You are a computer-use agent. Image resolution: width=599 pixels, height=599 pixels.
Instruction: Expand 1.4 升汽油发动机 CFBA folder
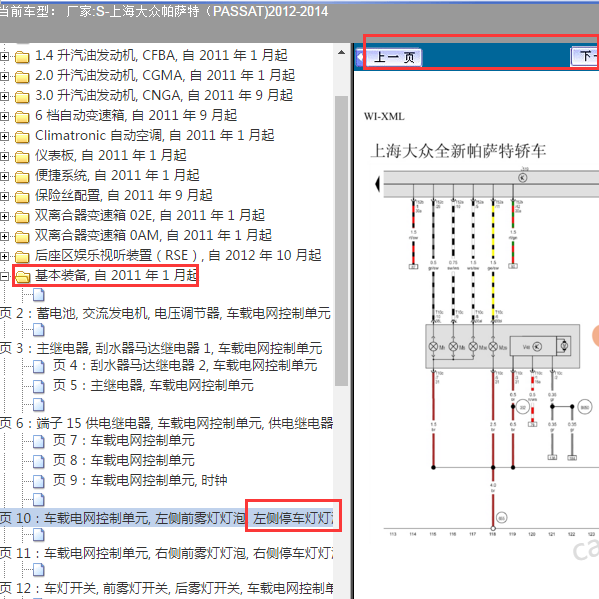pos(4,57)
